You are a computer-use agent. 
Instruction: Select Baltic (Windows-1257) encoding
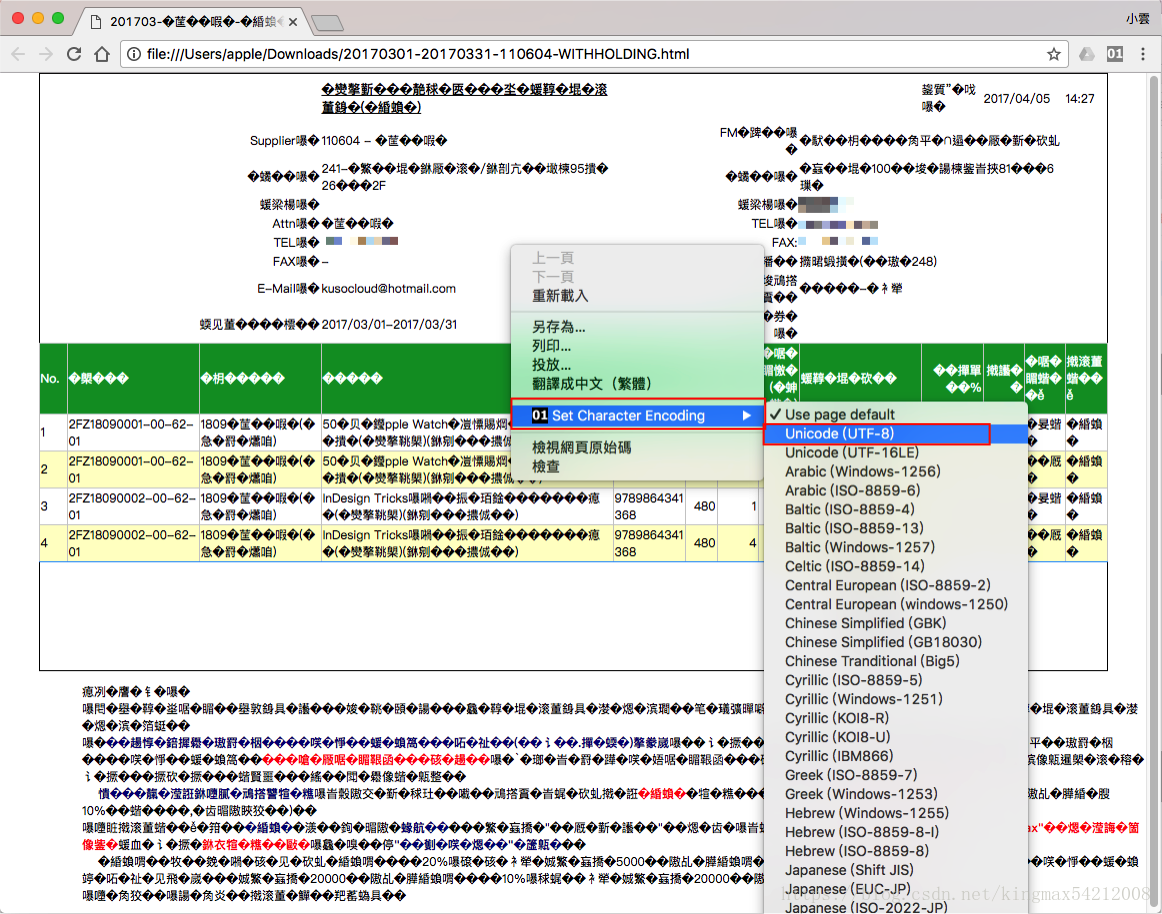(895, 547)
